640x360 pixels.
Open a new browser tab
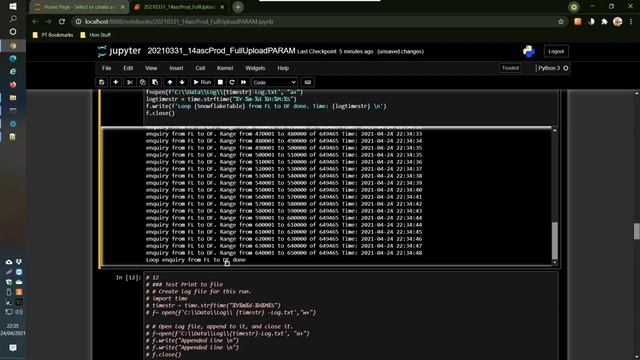[x=238, y=7]
